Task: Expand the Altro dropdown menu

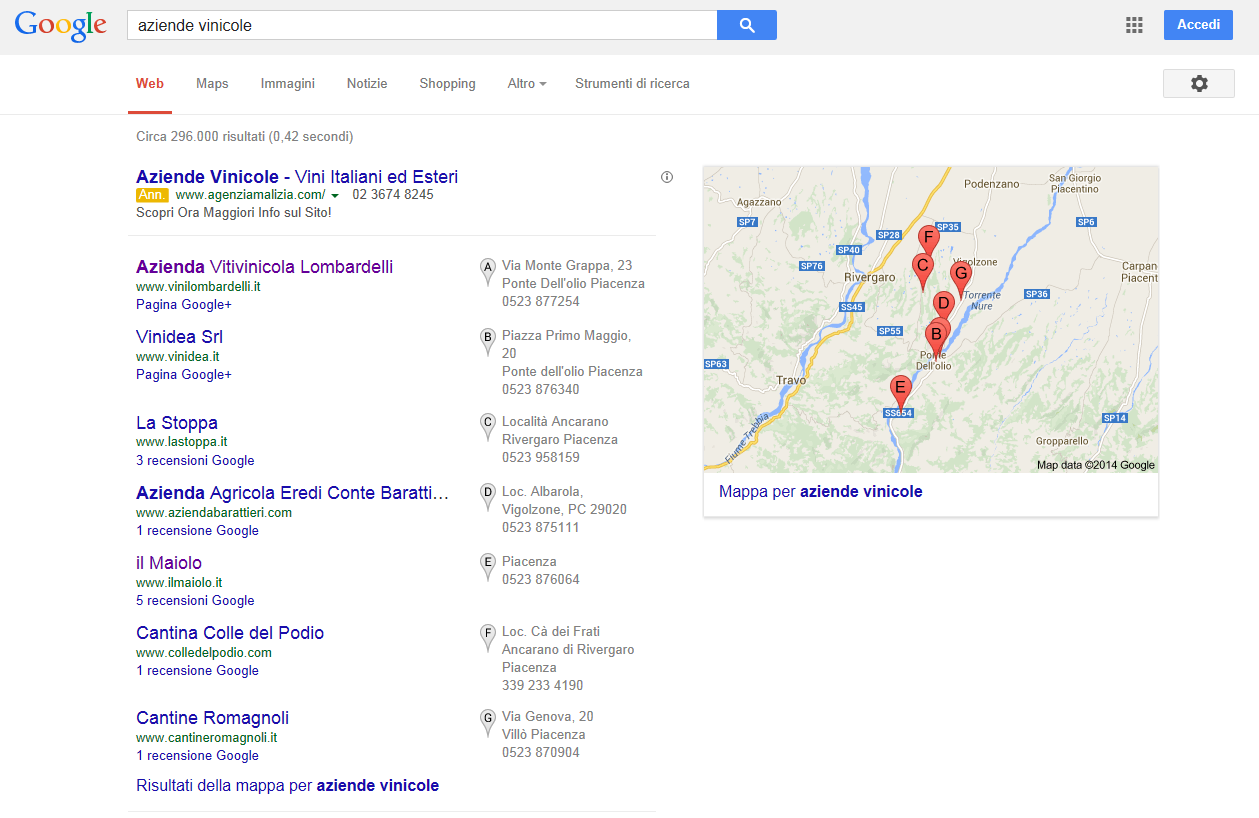Action: pos(527,84)
